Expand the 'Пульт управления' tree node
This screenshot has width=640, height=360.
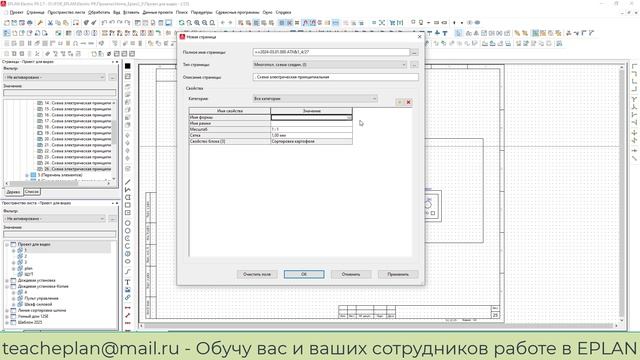(x=13, y=298)
